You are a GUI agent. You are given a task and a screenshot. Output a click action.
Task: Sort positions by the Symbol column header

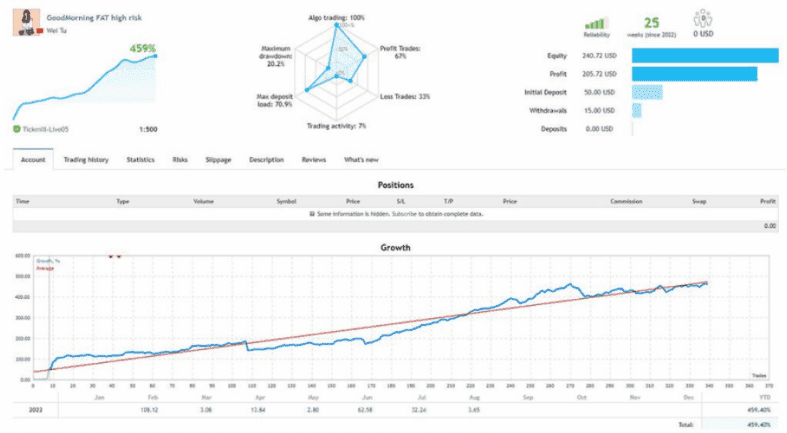point(286,201)
